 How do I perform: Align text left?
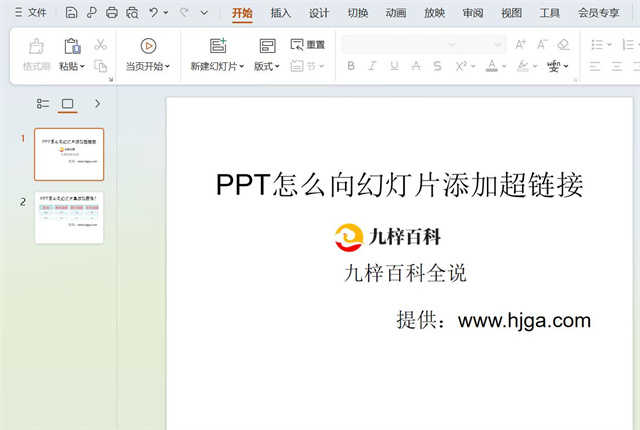(x=595, y=66)
